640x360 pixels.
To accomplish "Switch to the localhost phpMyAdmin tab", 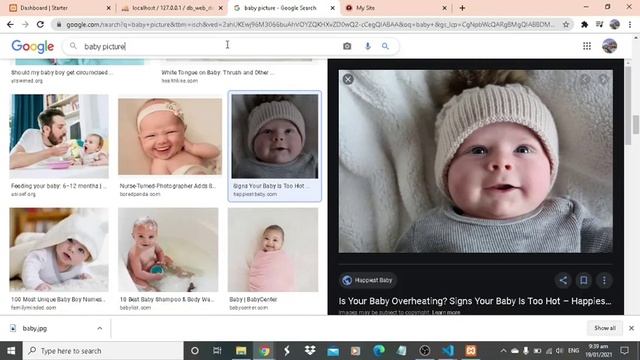I will tap(171, 8).
